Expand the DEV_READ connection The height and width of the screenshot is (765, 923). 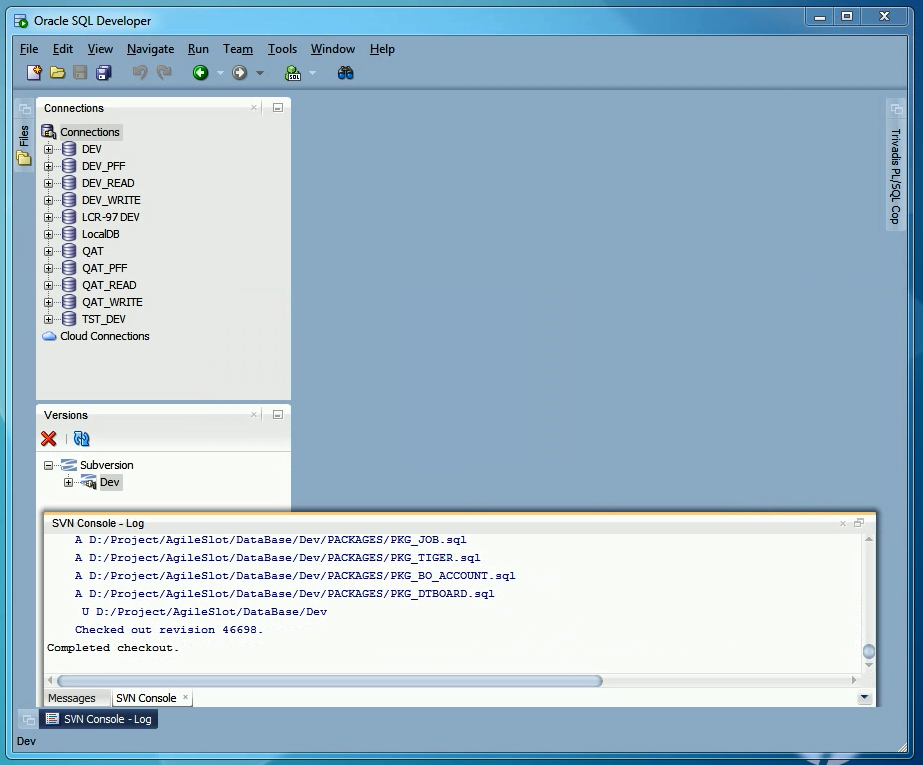tap(48, 184)
